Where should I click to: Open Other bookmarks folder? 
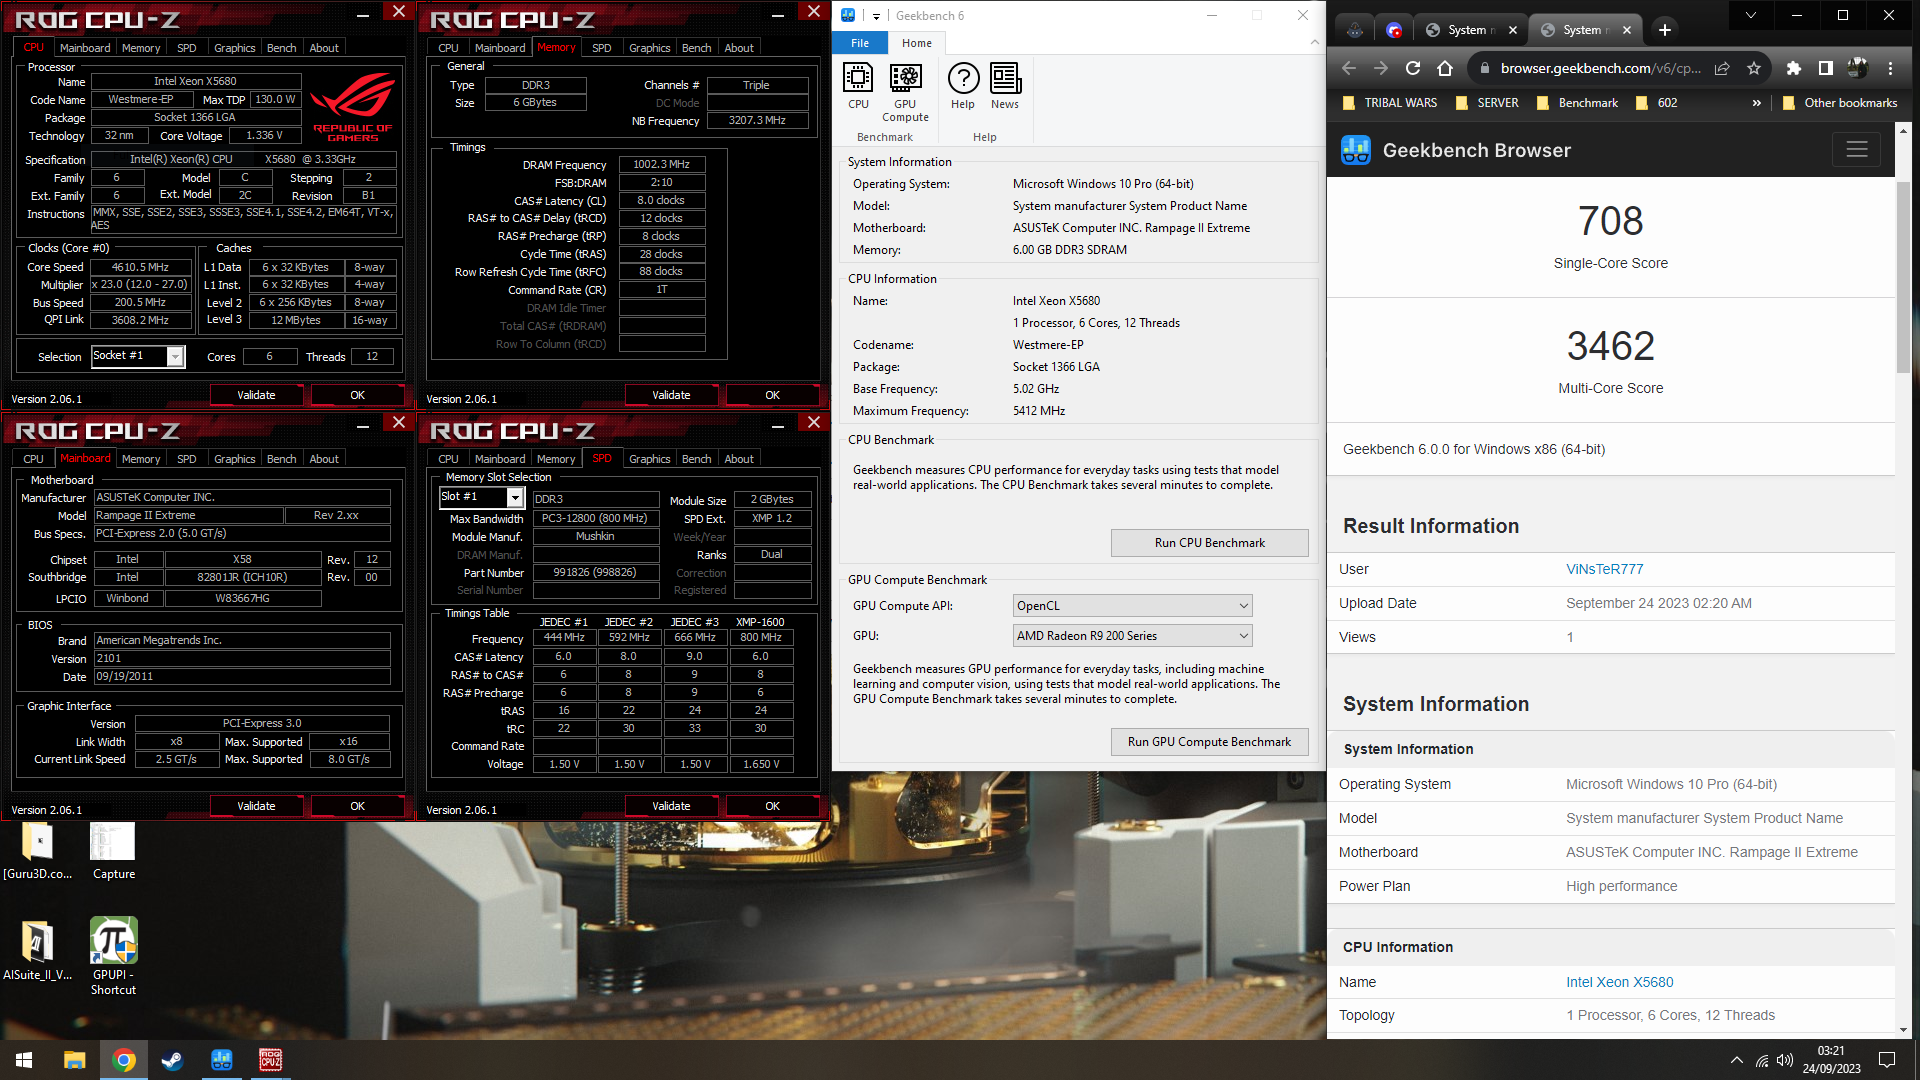pos(1841,103)
